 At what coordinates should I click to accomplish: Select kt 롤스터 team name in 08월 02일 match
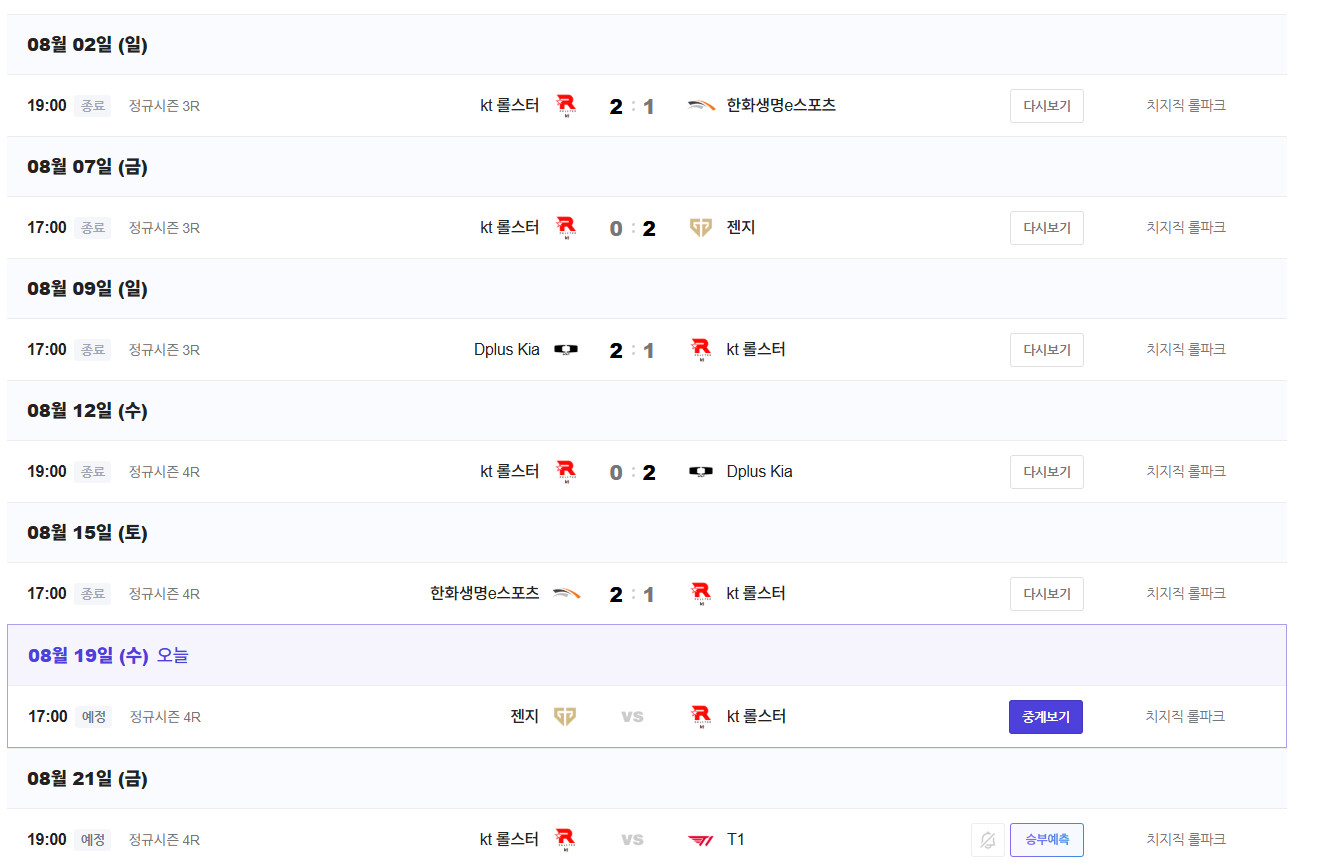(x=510, y=105)
